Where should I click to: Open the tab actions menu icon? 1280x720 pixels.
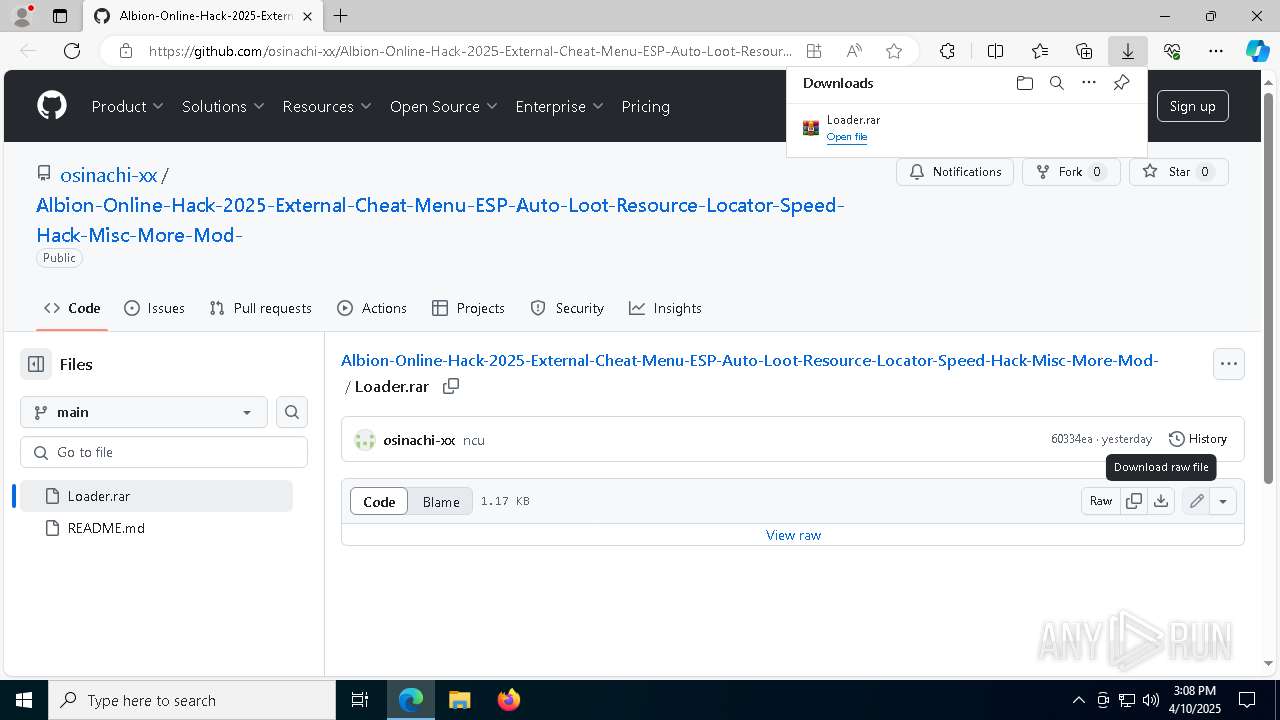[x=60, y=16]
